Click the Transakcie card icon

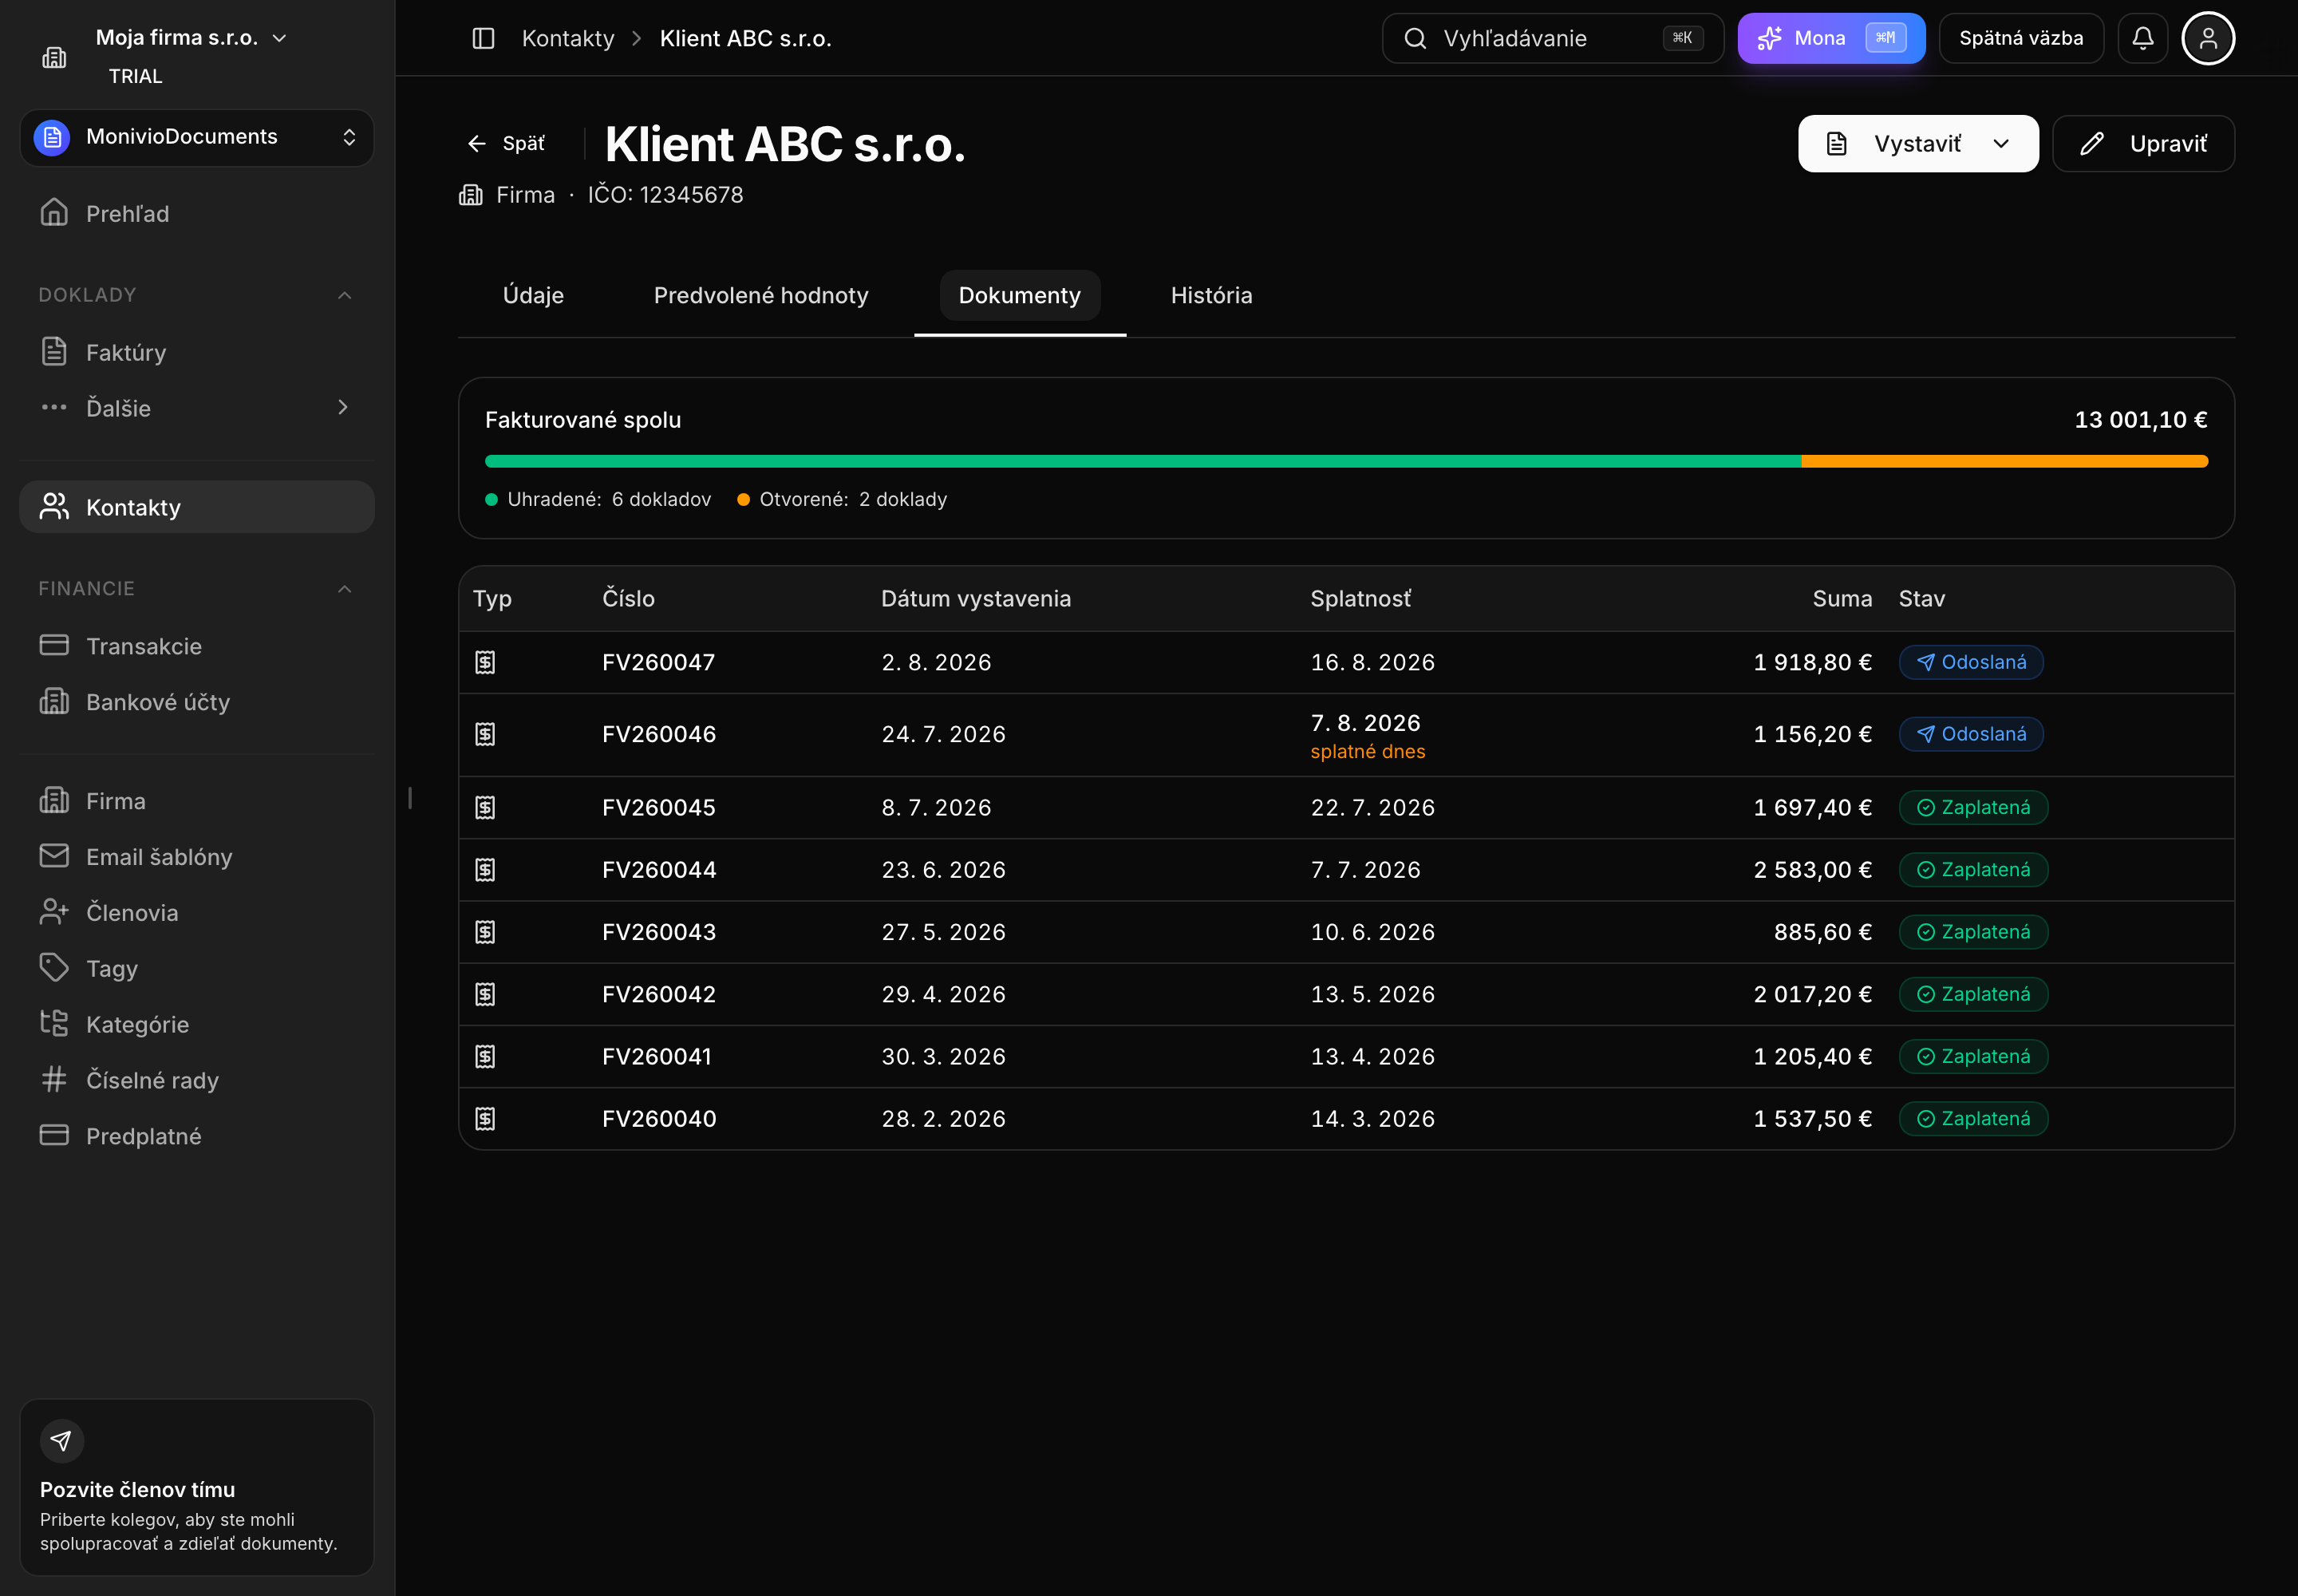54,646
